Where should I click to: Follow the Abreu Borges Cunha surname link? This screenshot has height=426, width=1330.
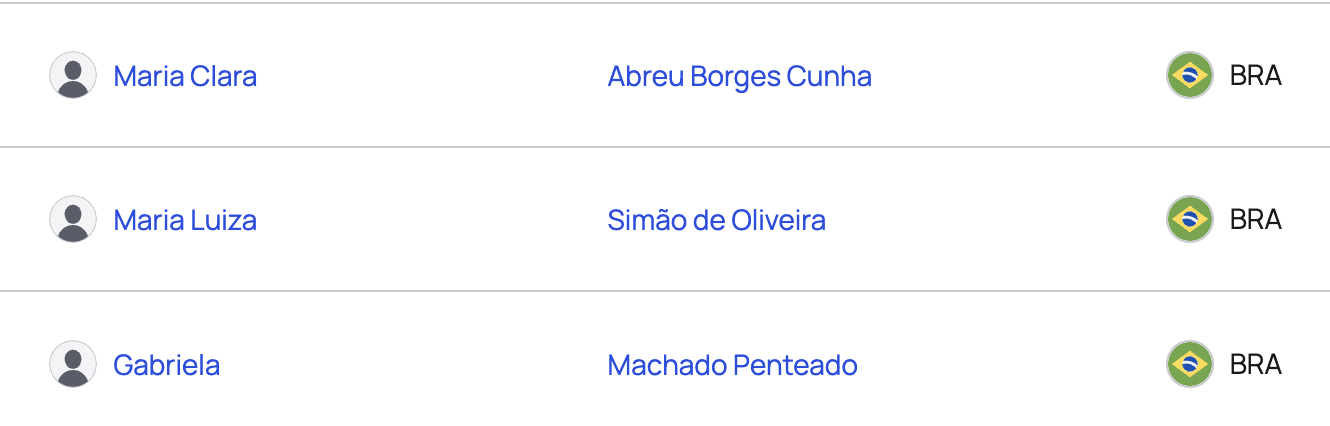tap(740, 76)
